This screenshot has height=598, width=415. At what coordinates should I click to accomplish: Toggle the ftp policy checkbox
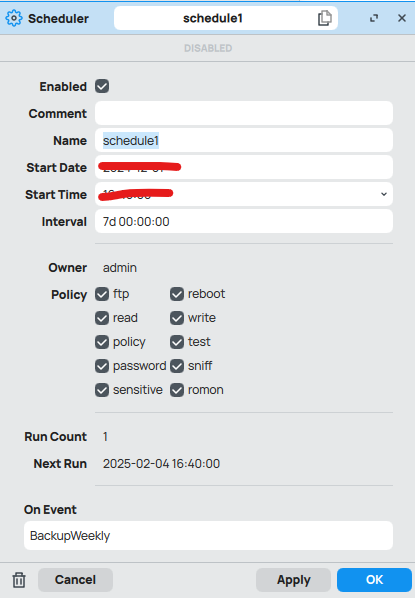tap(102, 294)
